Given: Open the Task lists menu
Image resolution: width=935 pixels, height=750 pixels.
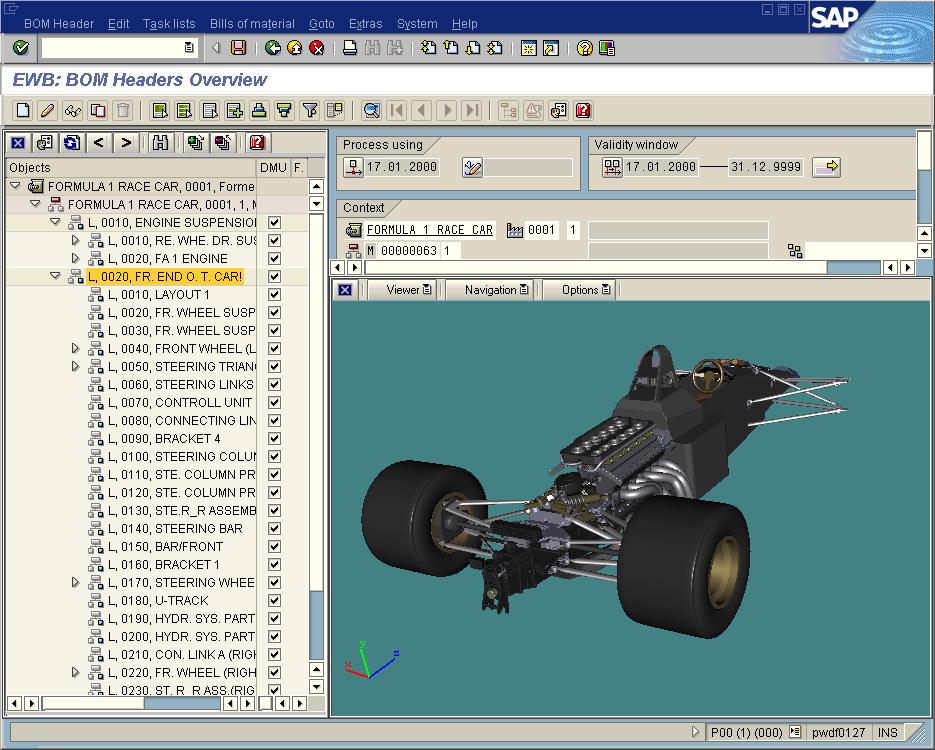Looking at the screenshot, I should 169,24.
